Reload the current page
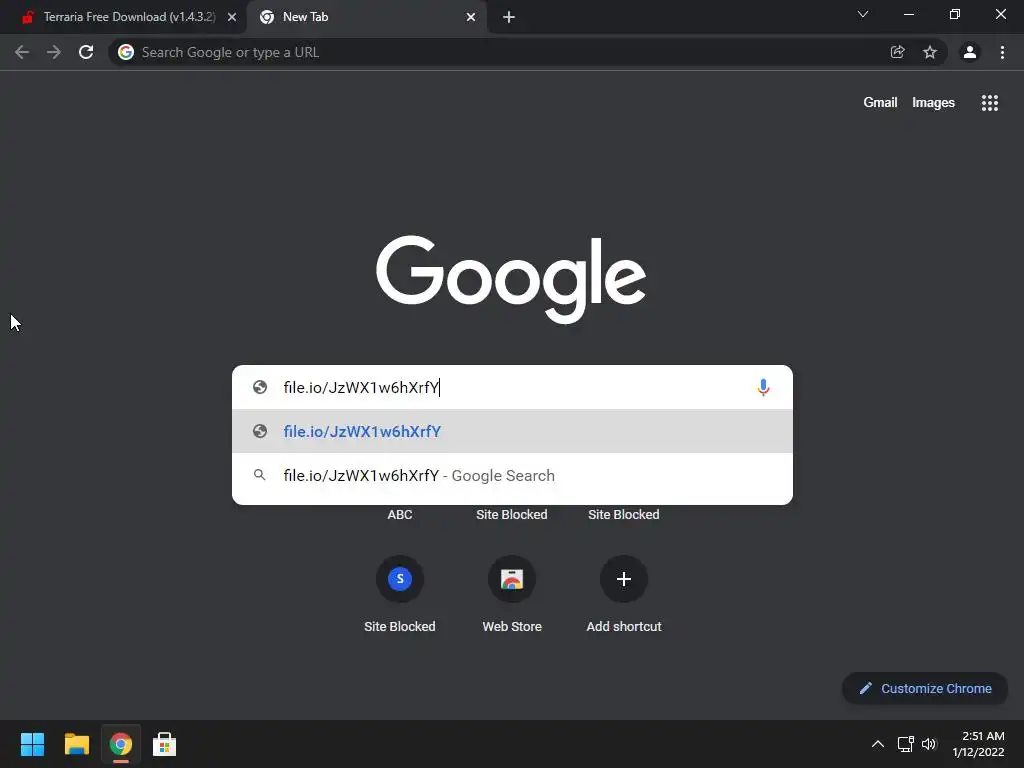This screenshot has height=768, width=1024. click(x=86, y=52)
